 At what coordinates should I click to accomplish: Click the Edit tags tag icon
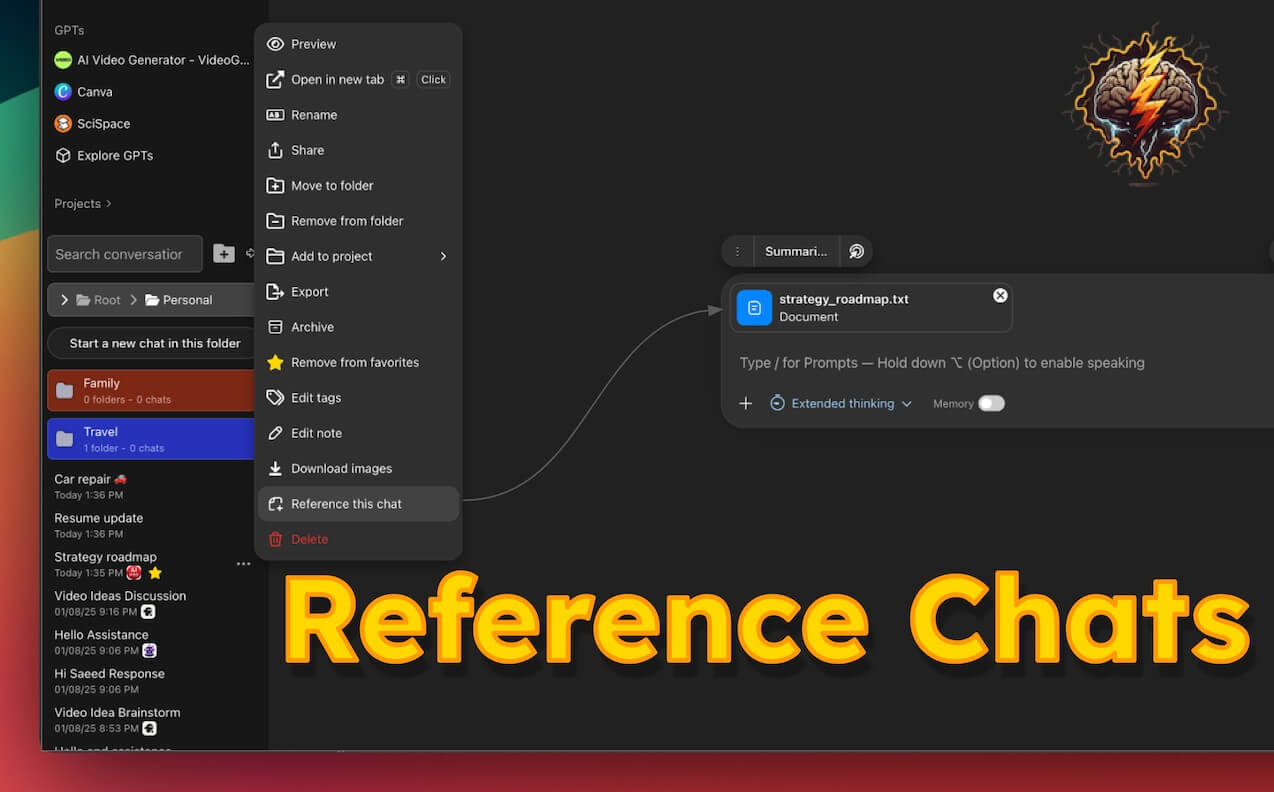[275, 398]
